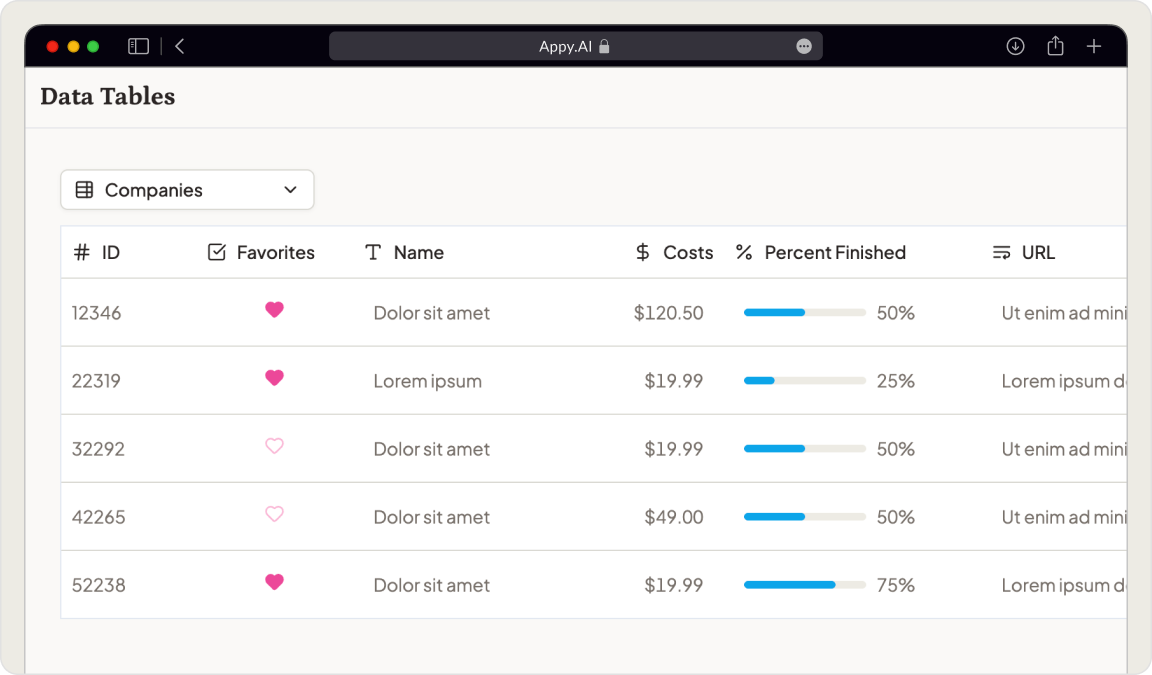This screenshot has width=1152, height=675.
Task: Go back using the browser back arrow
Action: click(x=180, y=46)
